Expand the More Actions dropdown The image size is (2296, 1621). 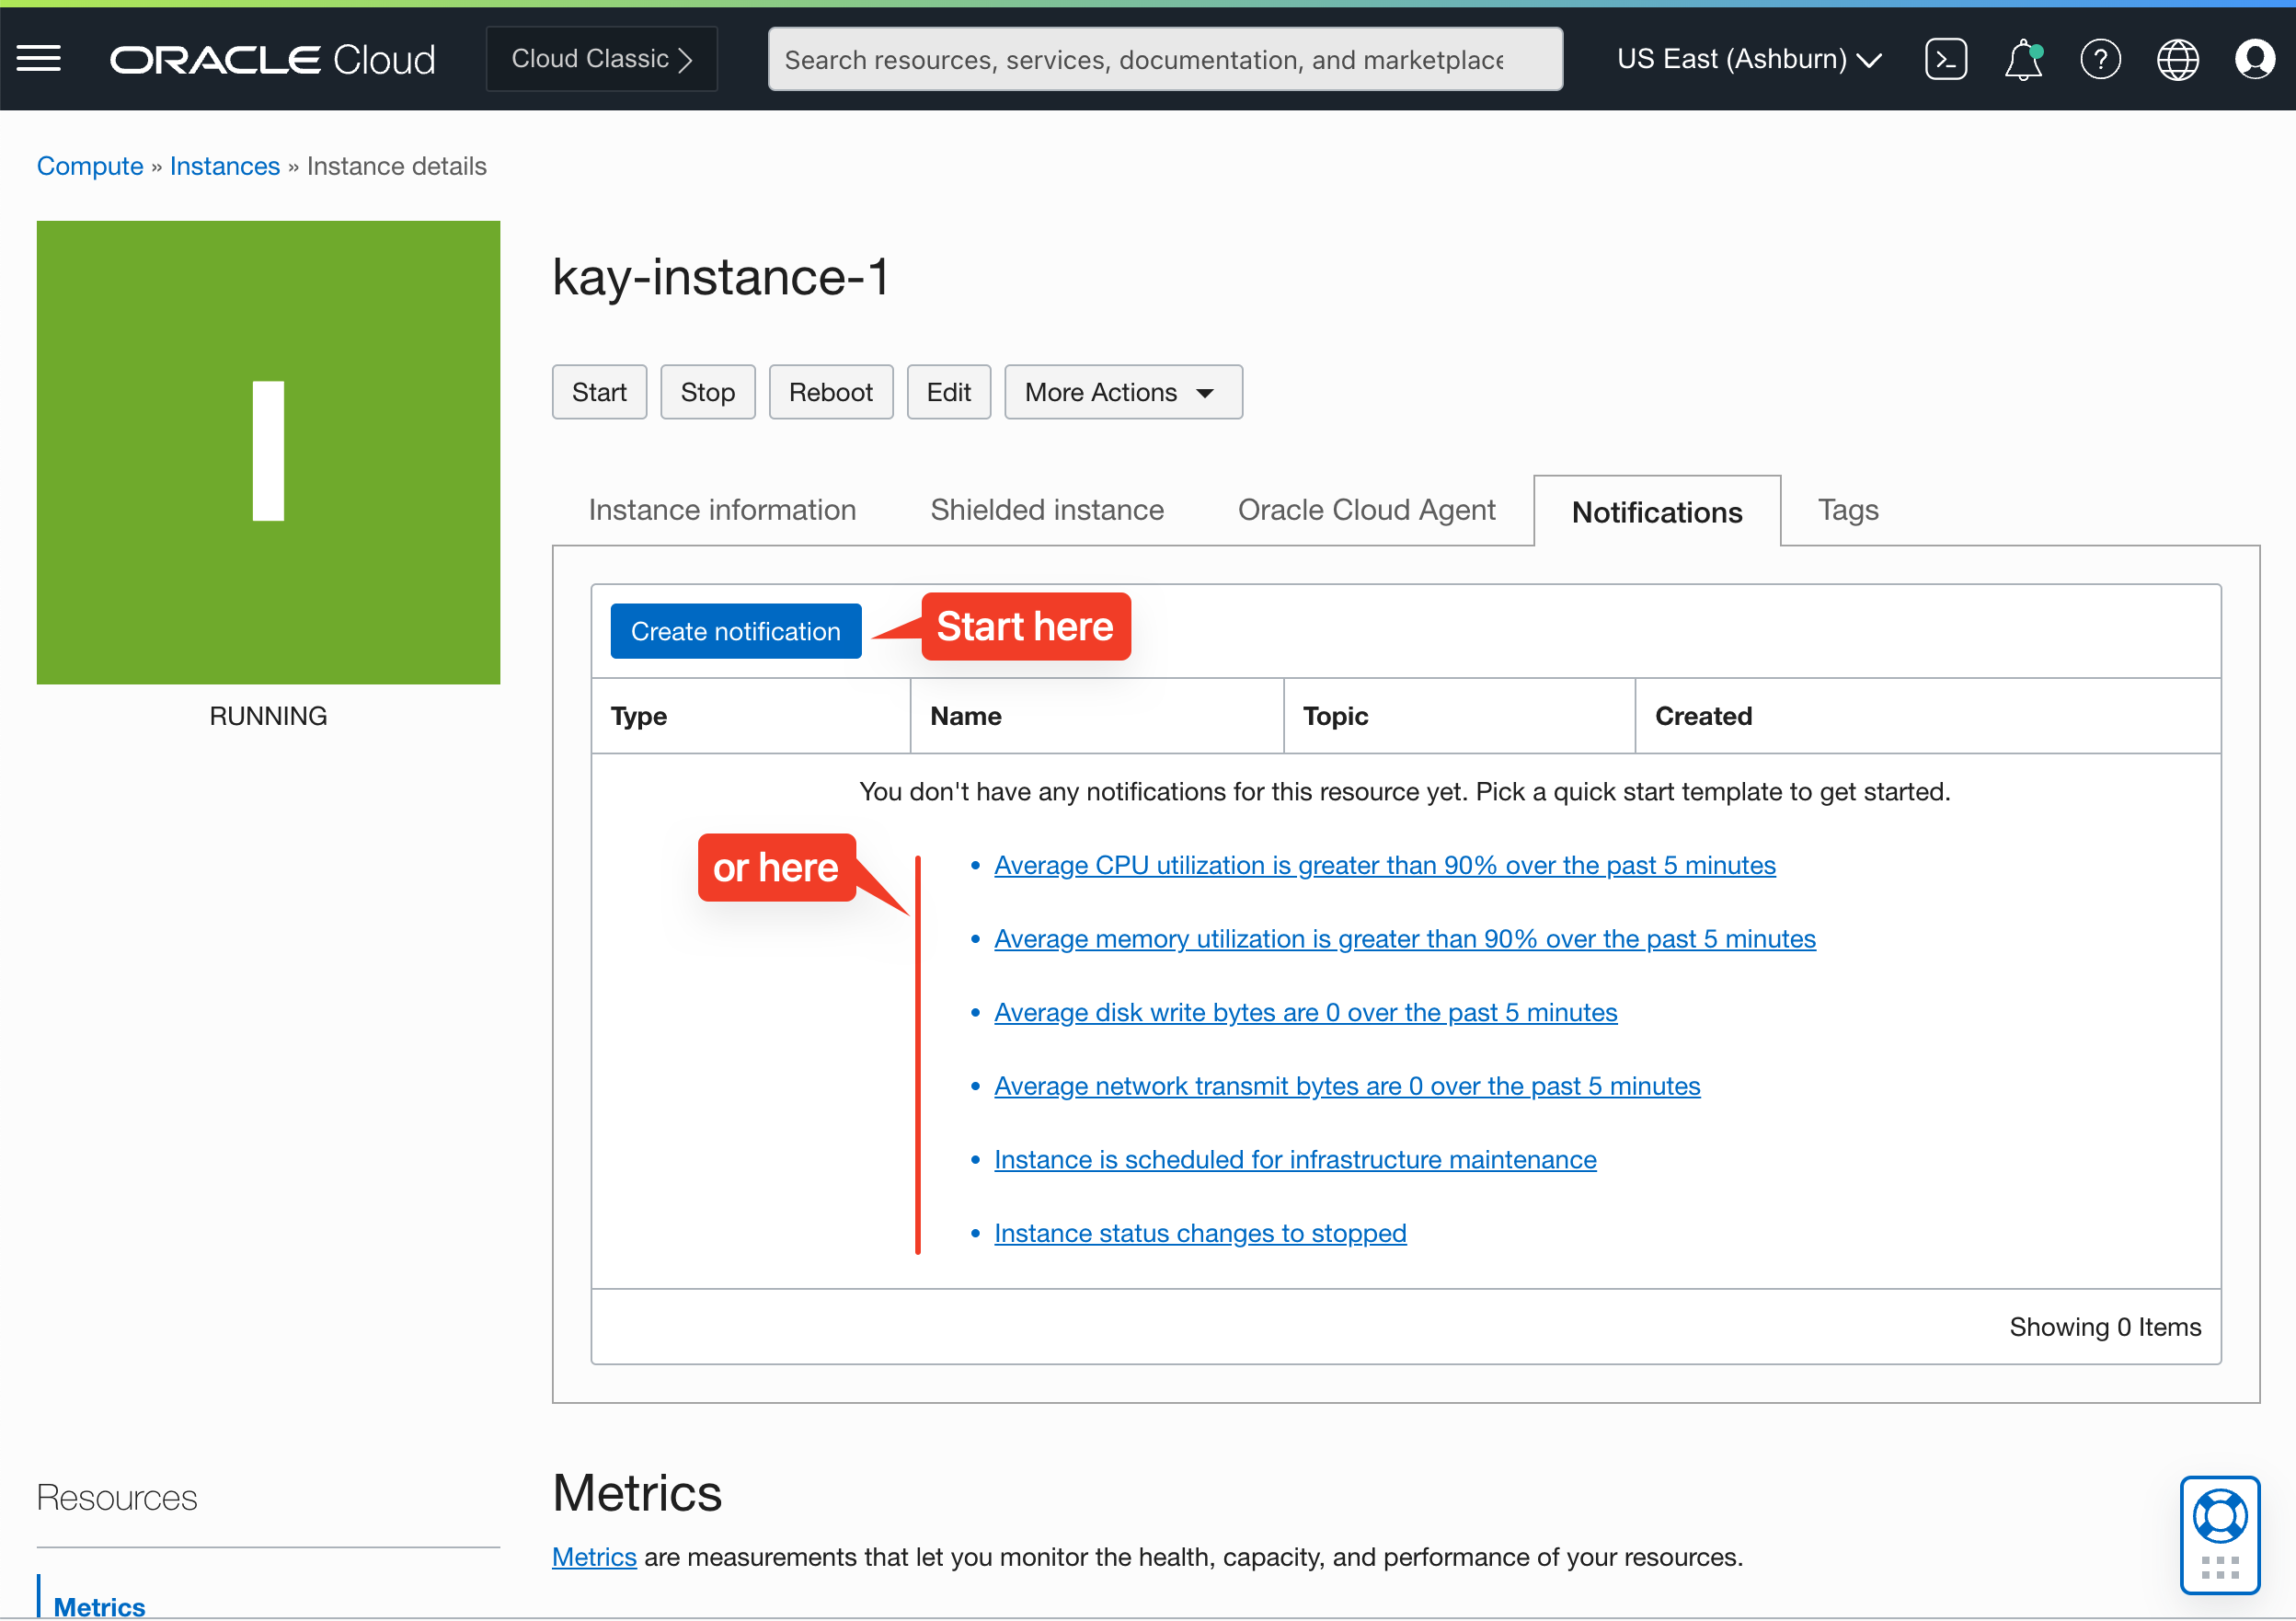(x=1122, y=391)
